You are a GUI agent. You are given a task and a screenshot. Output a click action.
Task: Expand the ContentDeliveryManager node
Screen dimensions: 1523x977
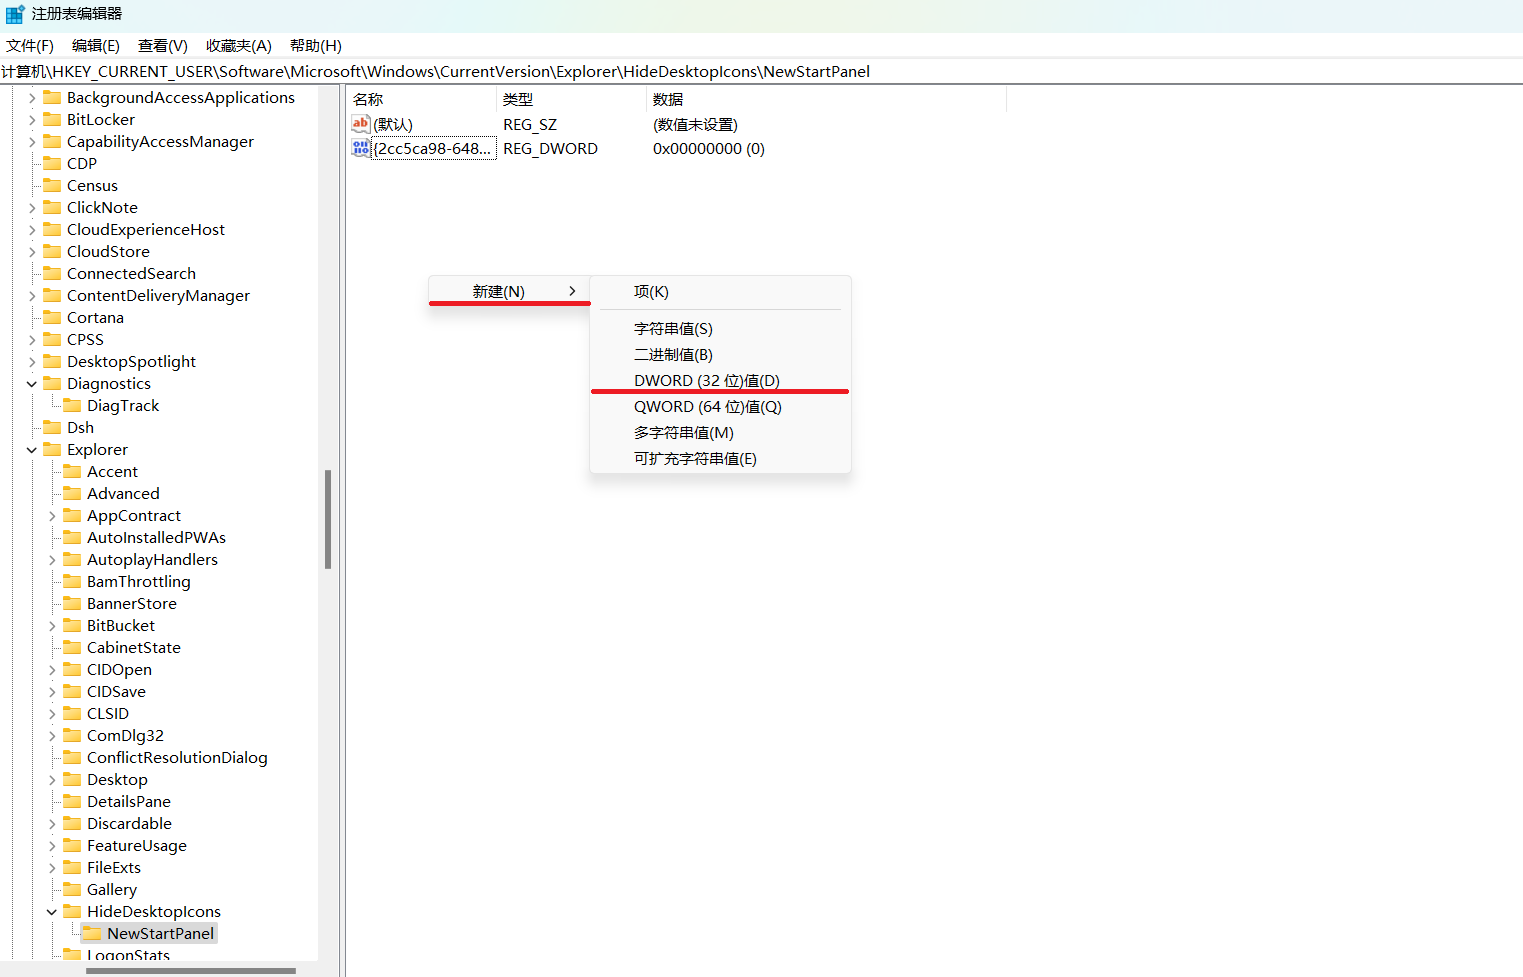32,296
